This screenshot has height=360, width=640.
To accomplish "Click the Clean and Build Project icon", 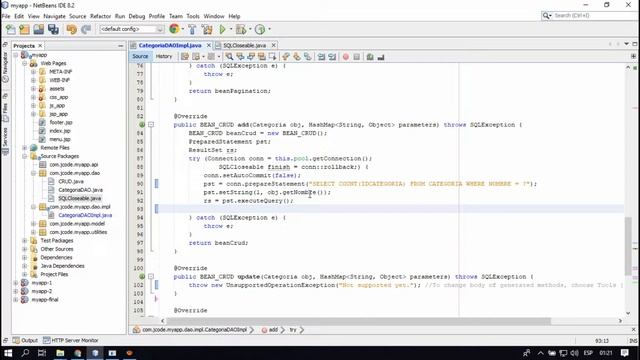I will click(207, 29).
